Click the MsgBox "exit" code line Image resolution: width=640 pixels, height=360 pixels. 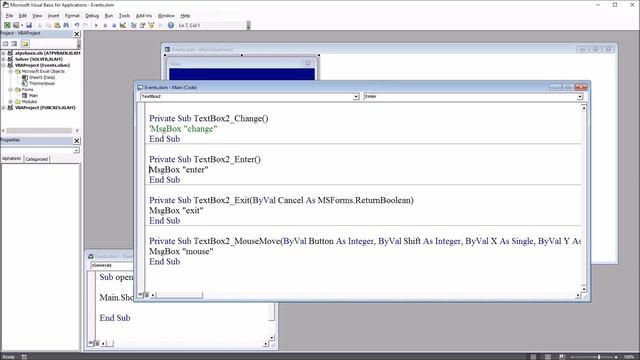point(176,211)
